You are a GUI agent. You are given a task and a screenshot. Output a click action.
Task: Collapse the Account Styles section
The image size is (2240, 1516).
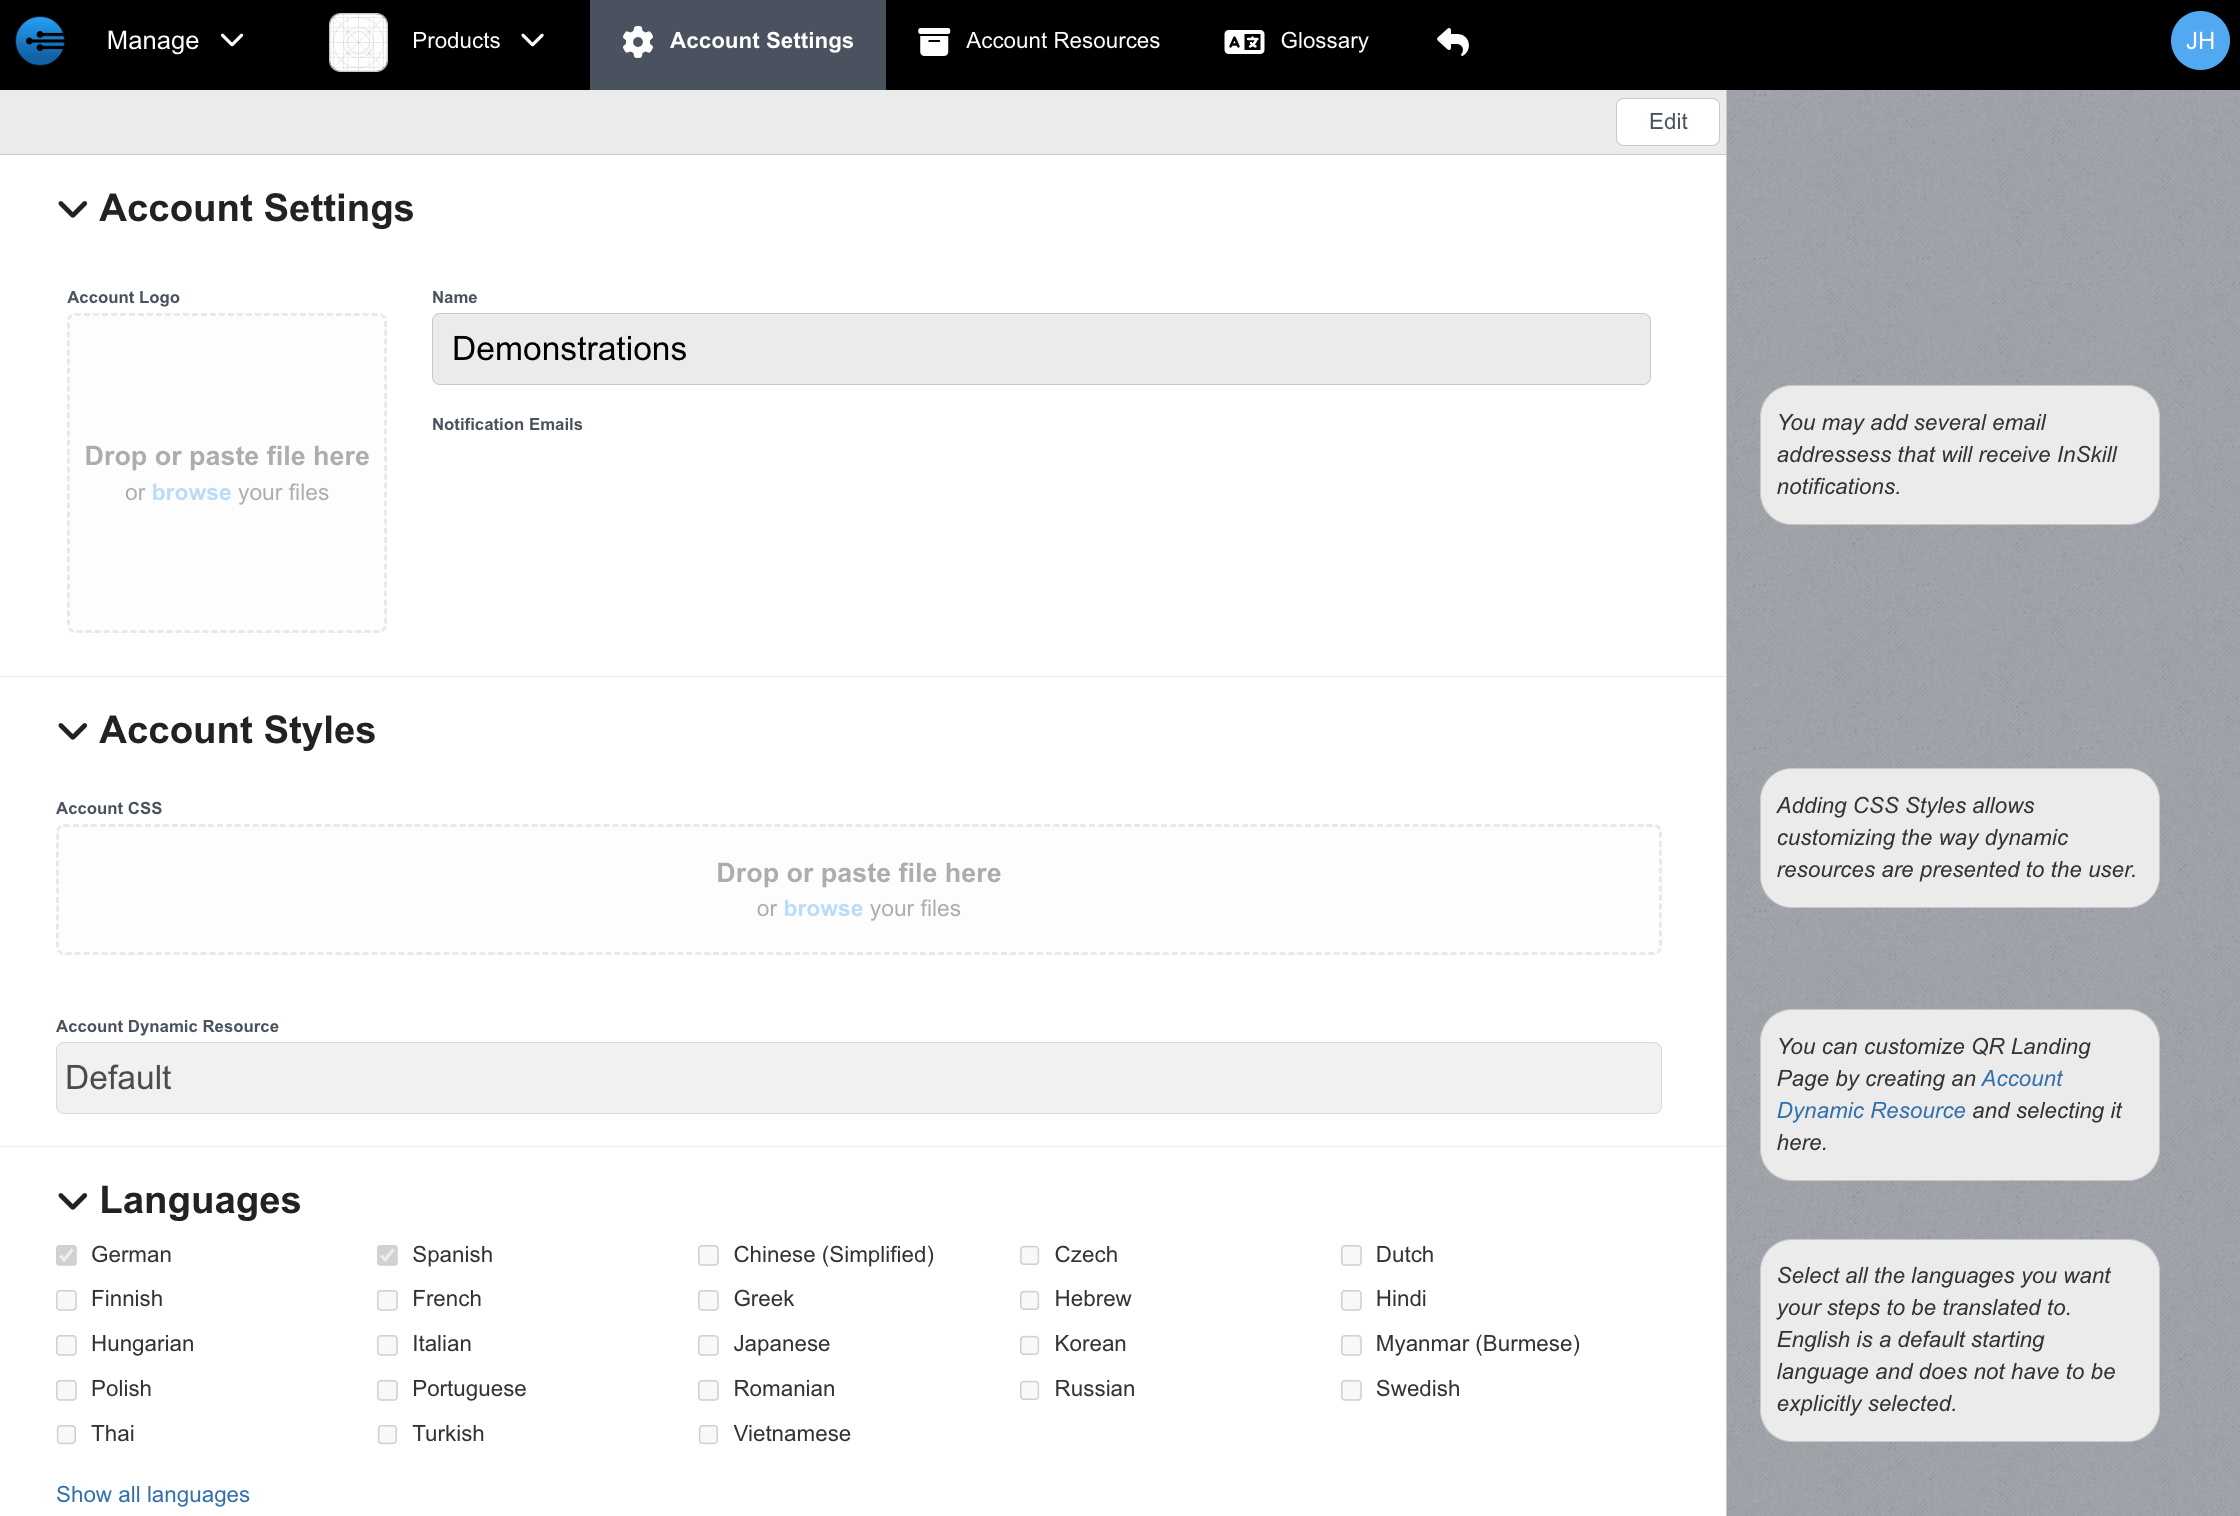pyautogui.click(x=73, y=731)
